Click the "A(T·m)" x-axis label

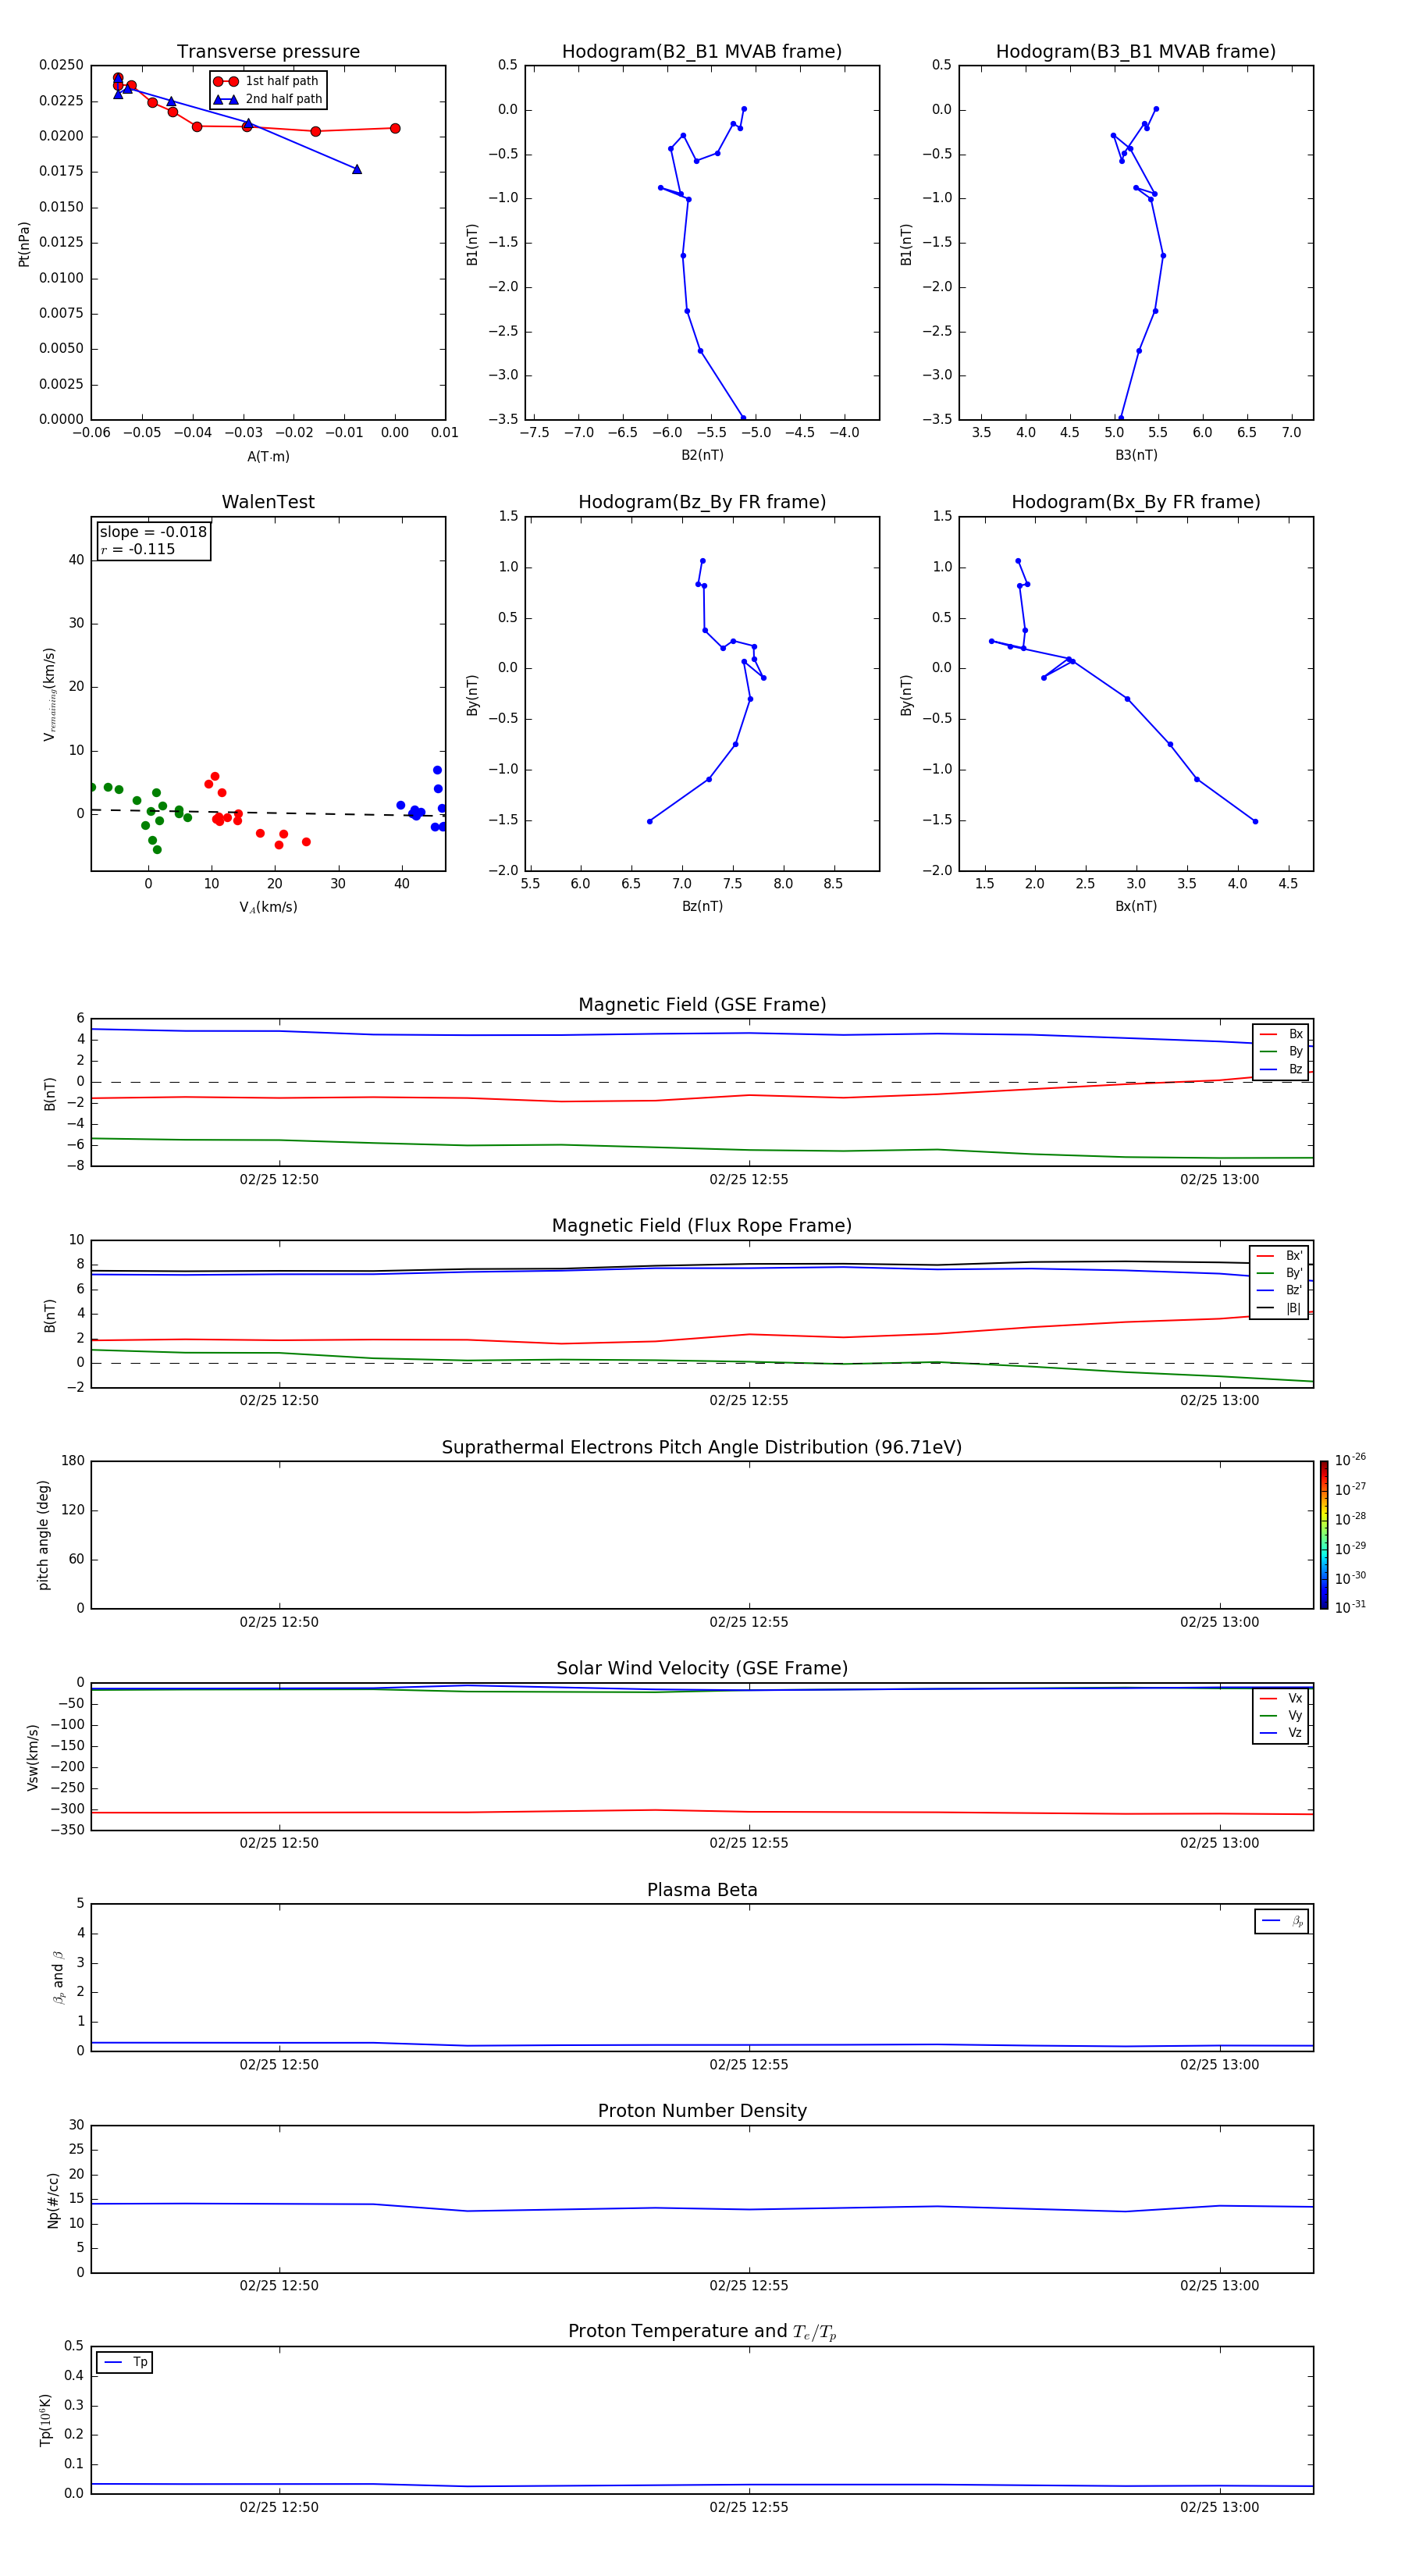tap(268, 456)
